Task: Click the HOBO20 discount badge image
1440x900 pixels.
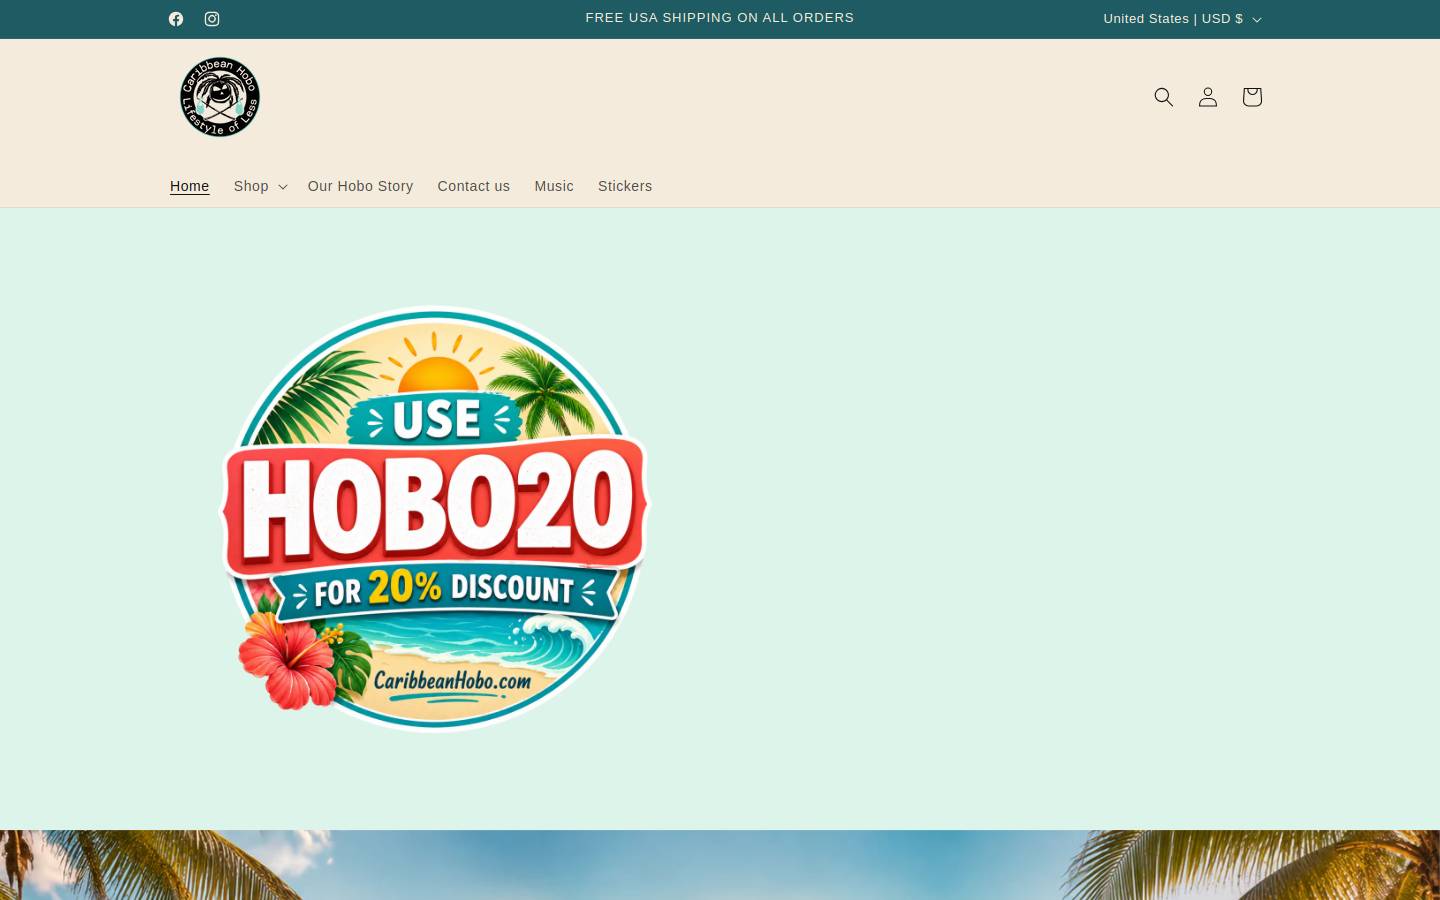Action: coord(435,519)
